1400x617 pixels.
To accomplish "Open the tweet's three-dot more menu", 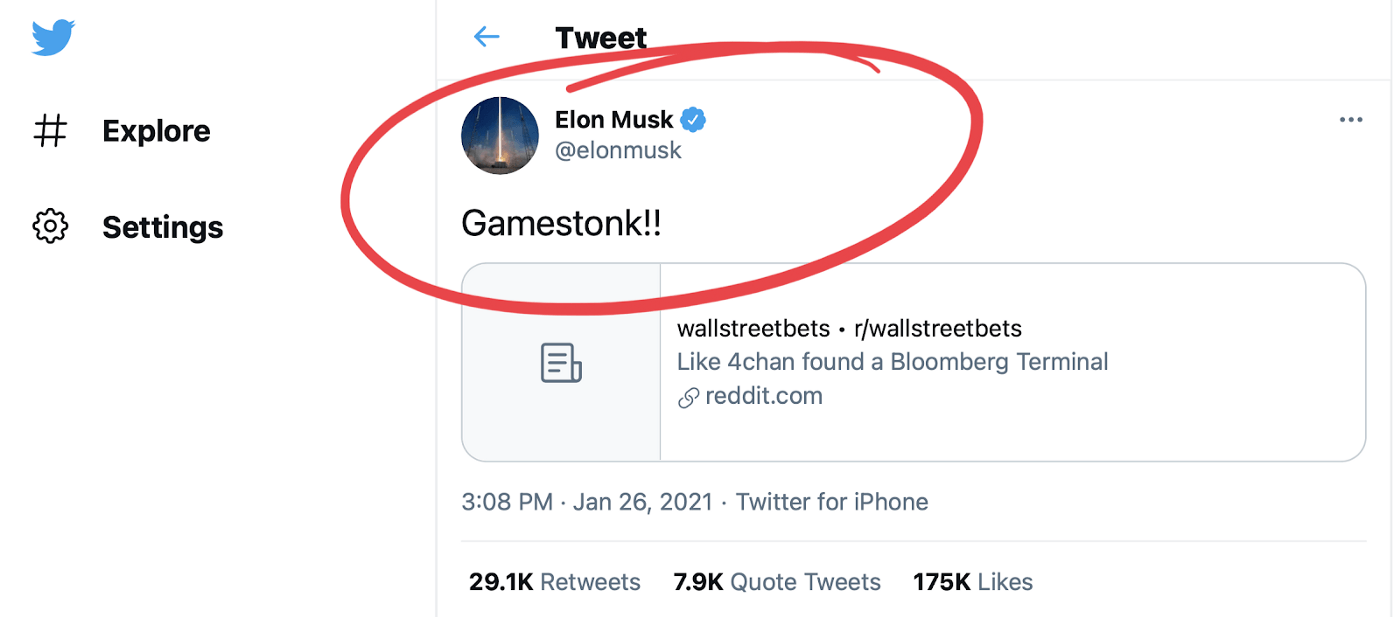I will click(x=1350, y=120).
